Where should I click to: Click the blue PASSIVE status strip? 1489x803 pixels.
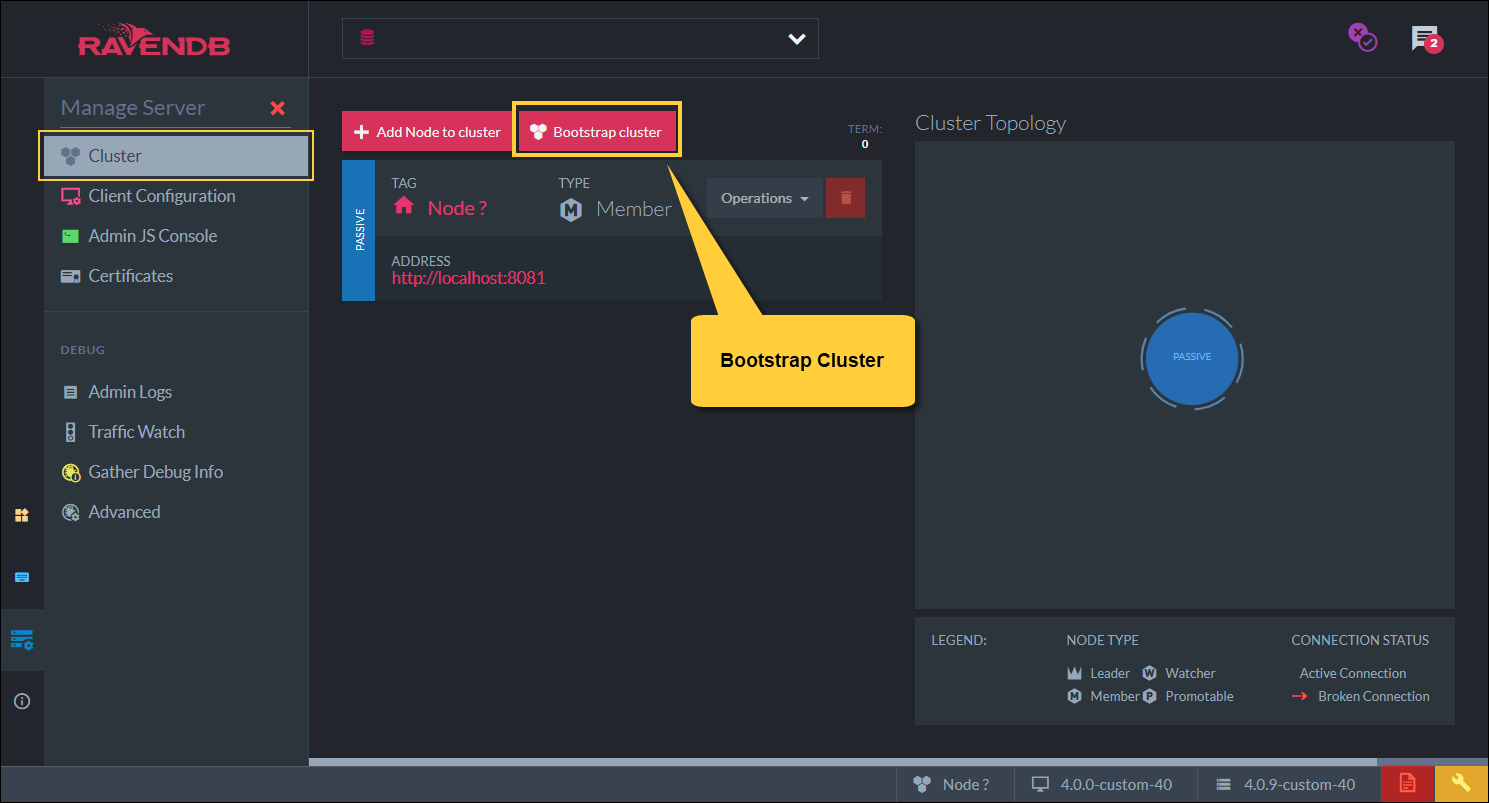[358, 231]
